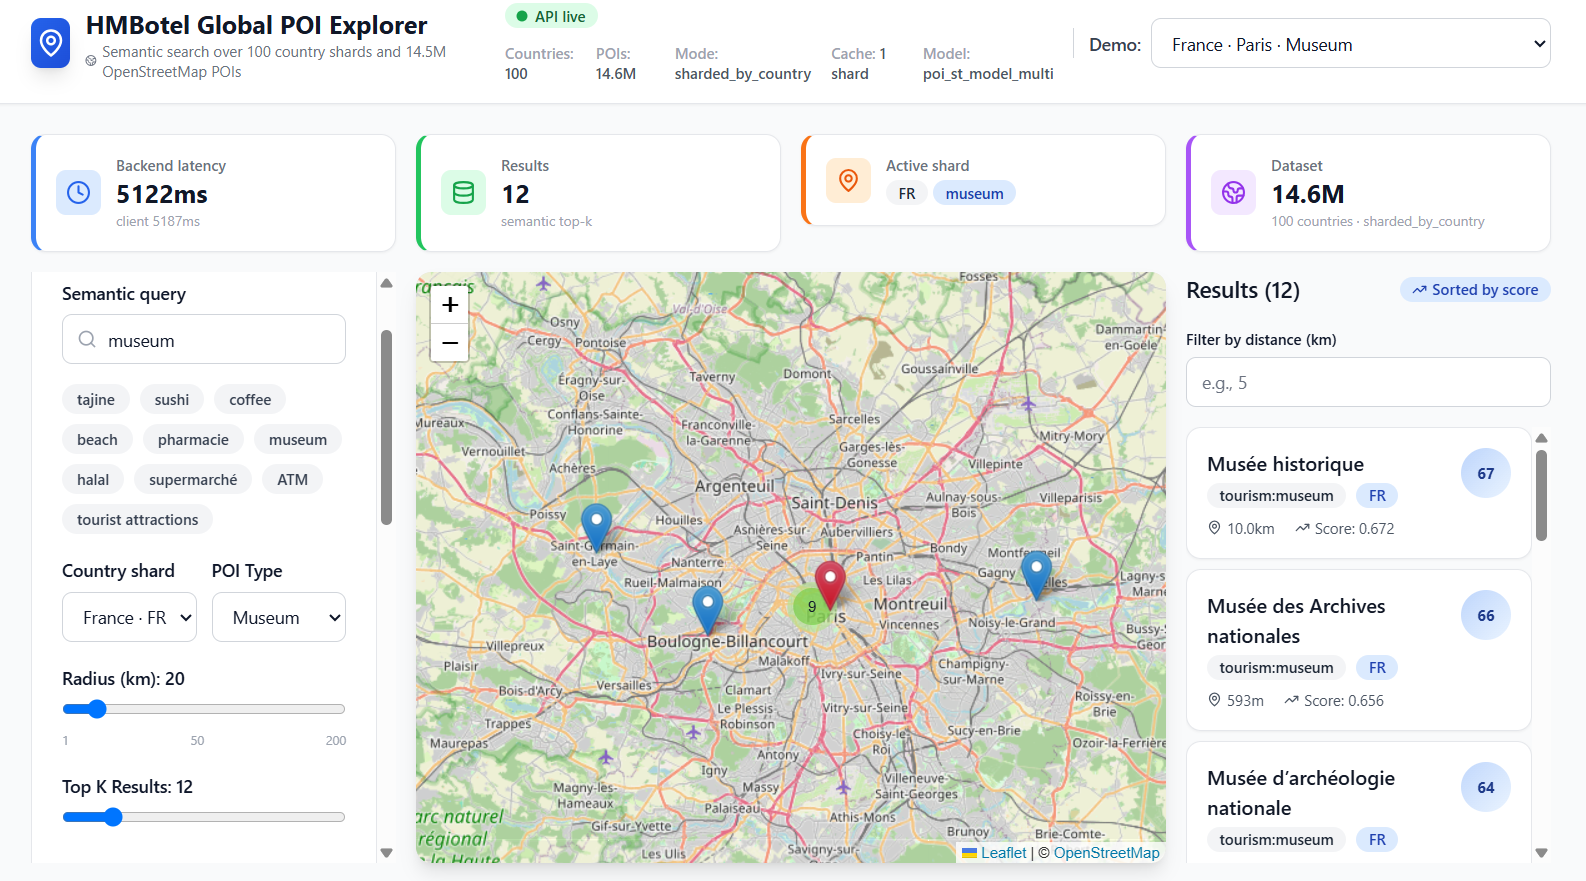
Task: Click tourism:museum tag on Musée historique
Action: (1276, 495)
